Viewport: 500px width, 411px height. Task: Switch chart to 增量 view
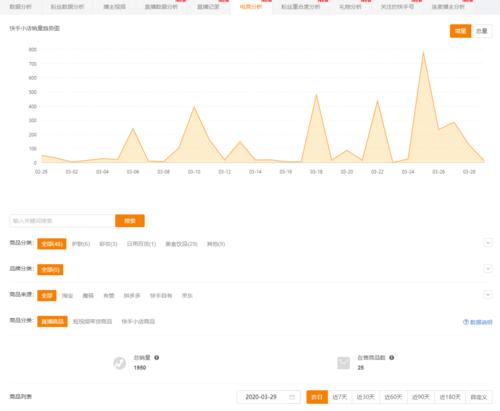tap(460, 31)
